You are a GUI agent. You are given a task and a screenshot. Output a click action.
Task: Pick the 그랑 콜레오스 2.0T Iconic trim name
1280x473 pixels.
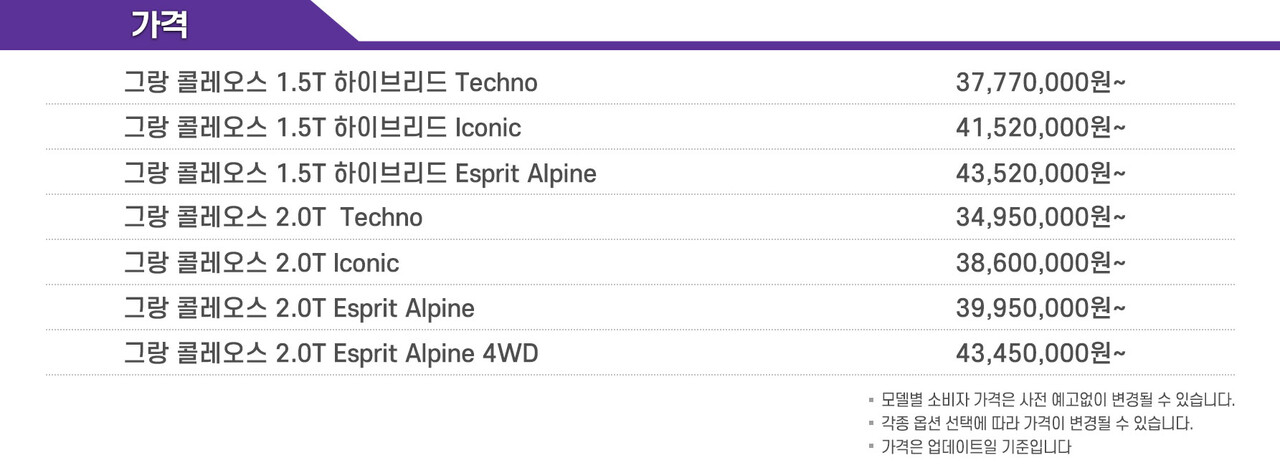[260, 262]
